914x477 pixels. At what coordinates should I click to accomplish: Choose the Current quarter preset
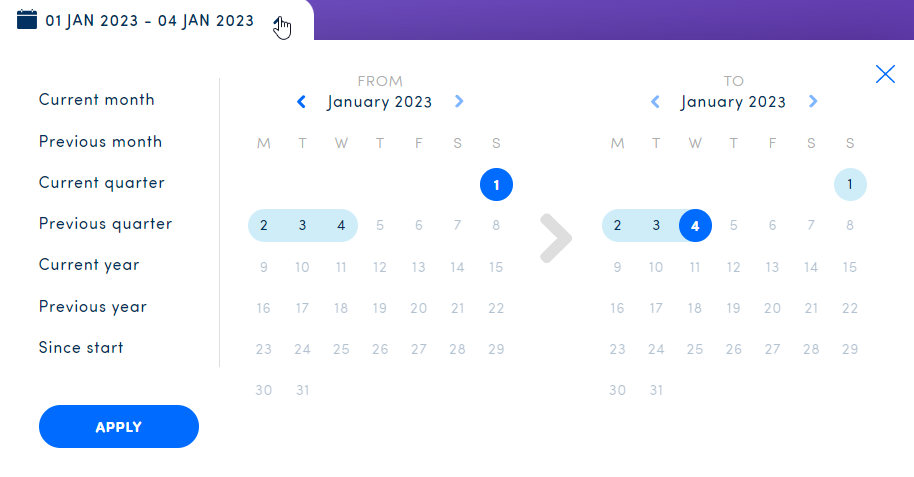click(102, 183)
